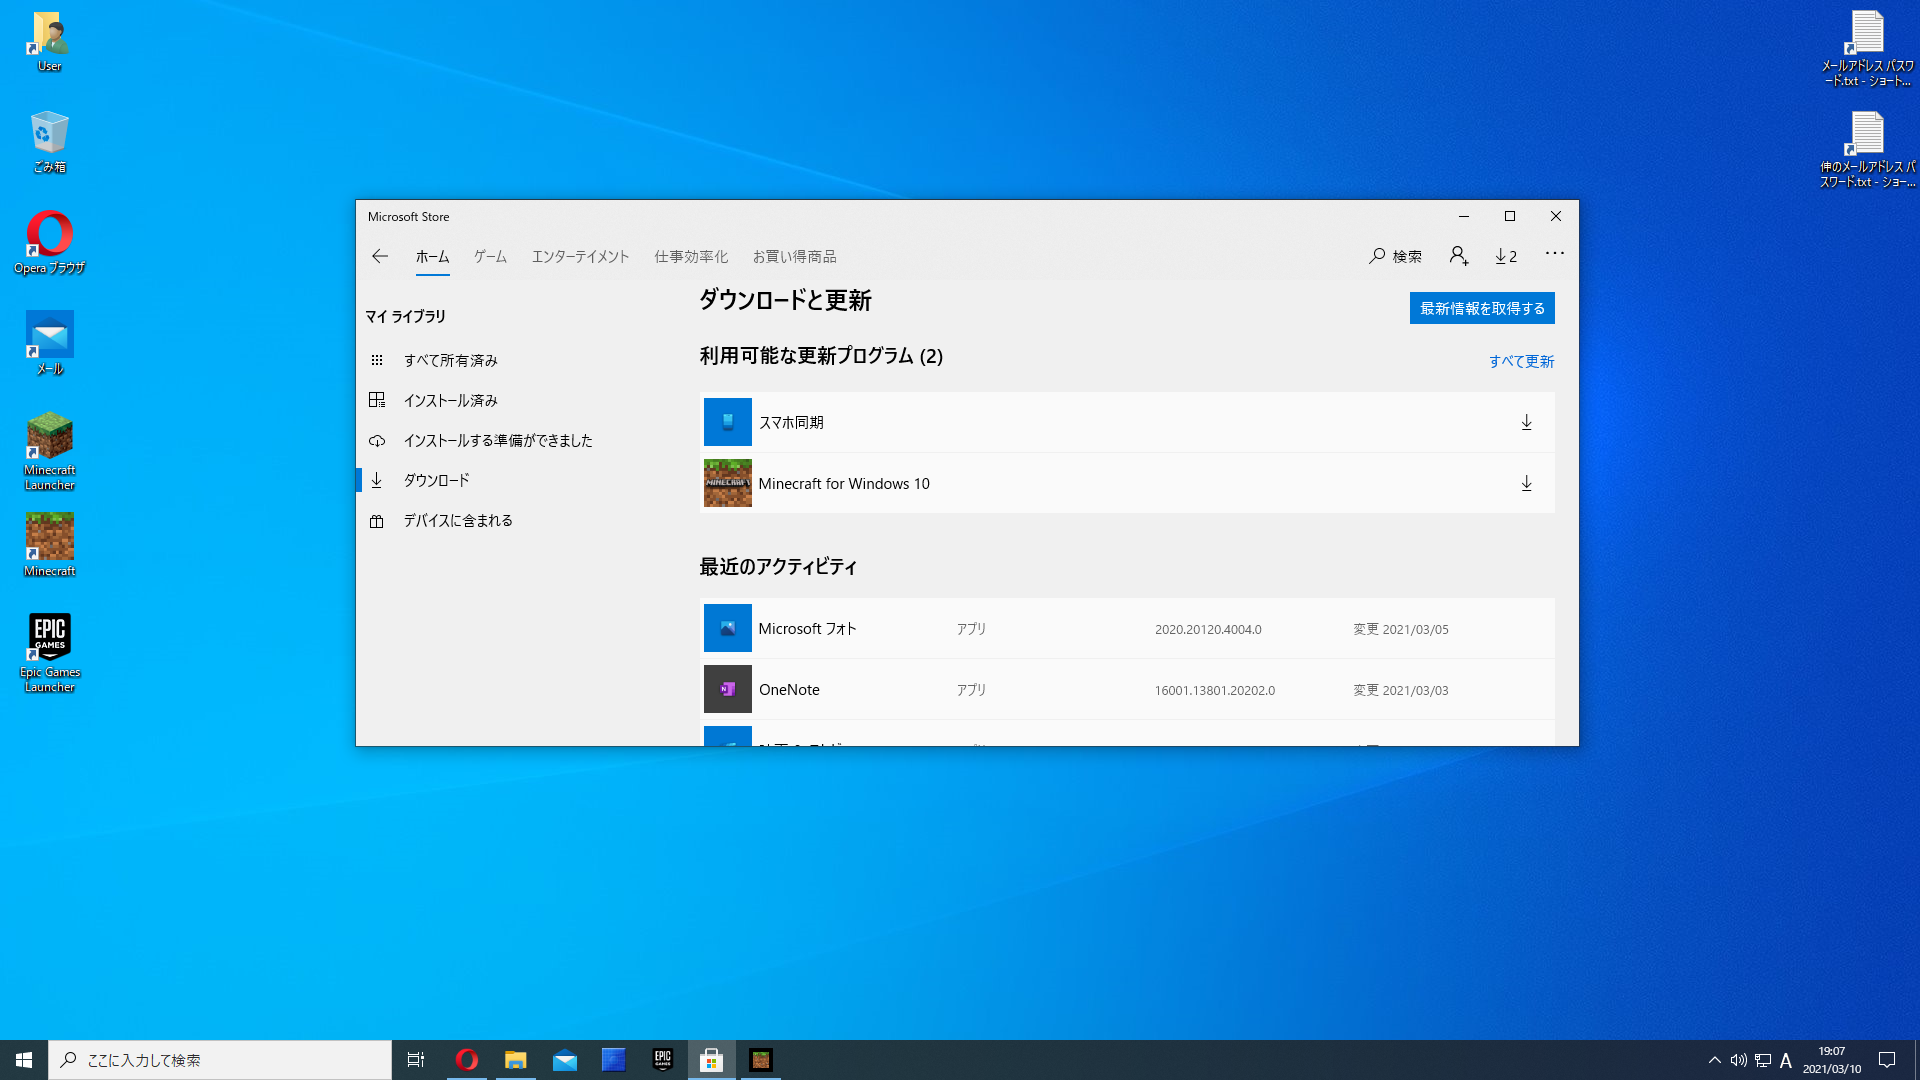This screenshot has height=1080, width=1920.
Task: Click the スマホ同期 app icon
Action: 727,422
